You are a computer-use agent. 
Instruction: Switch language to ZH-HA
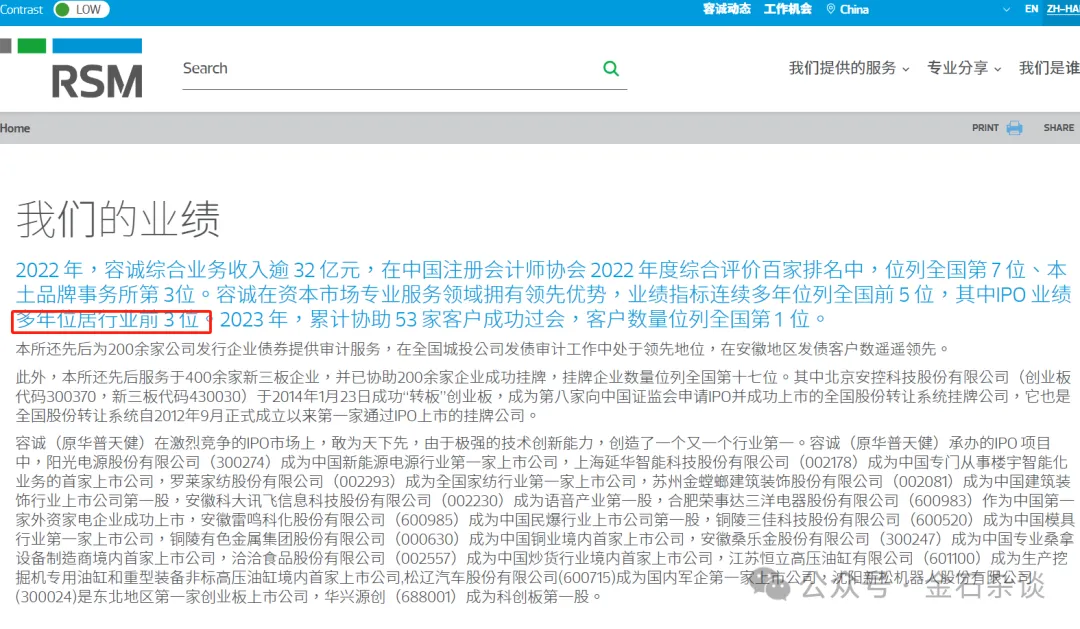(1063, 9)
